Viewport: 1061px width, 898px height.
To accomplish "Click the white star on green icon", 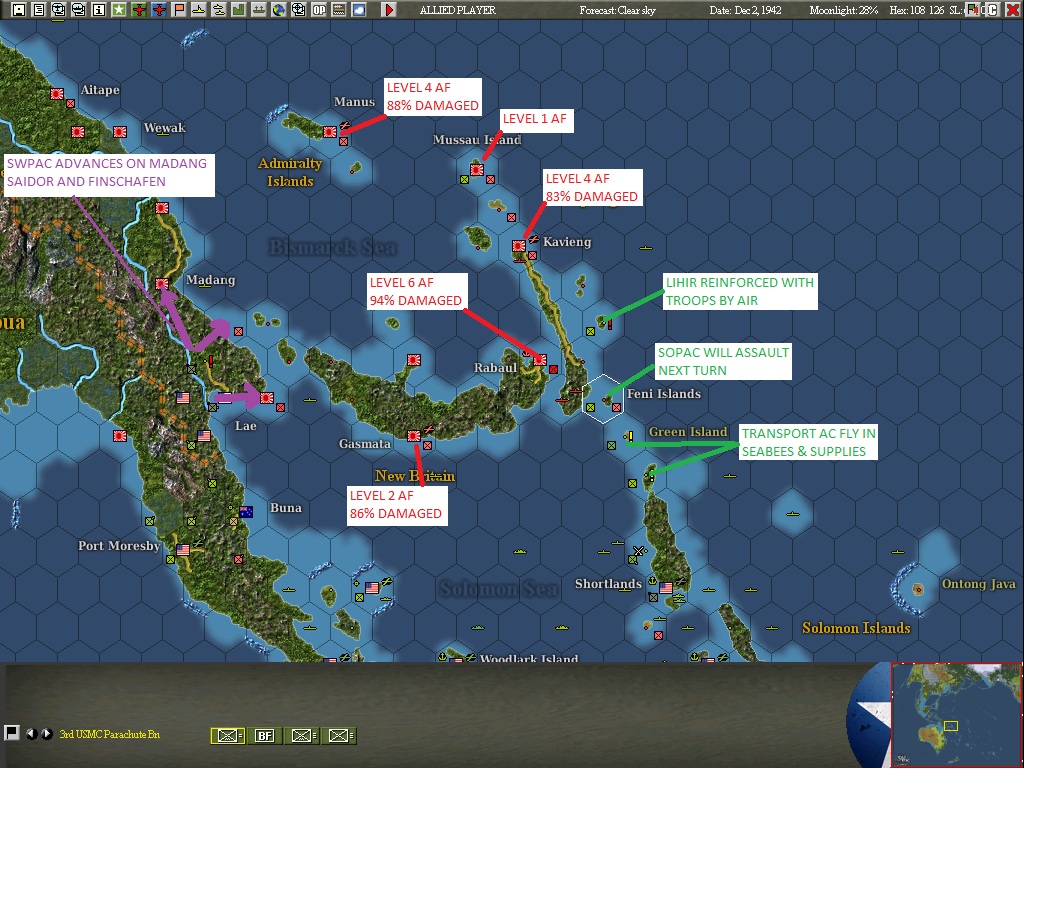I will click(119, 9).
